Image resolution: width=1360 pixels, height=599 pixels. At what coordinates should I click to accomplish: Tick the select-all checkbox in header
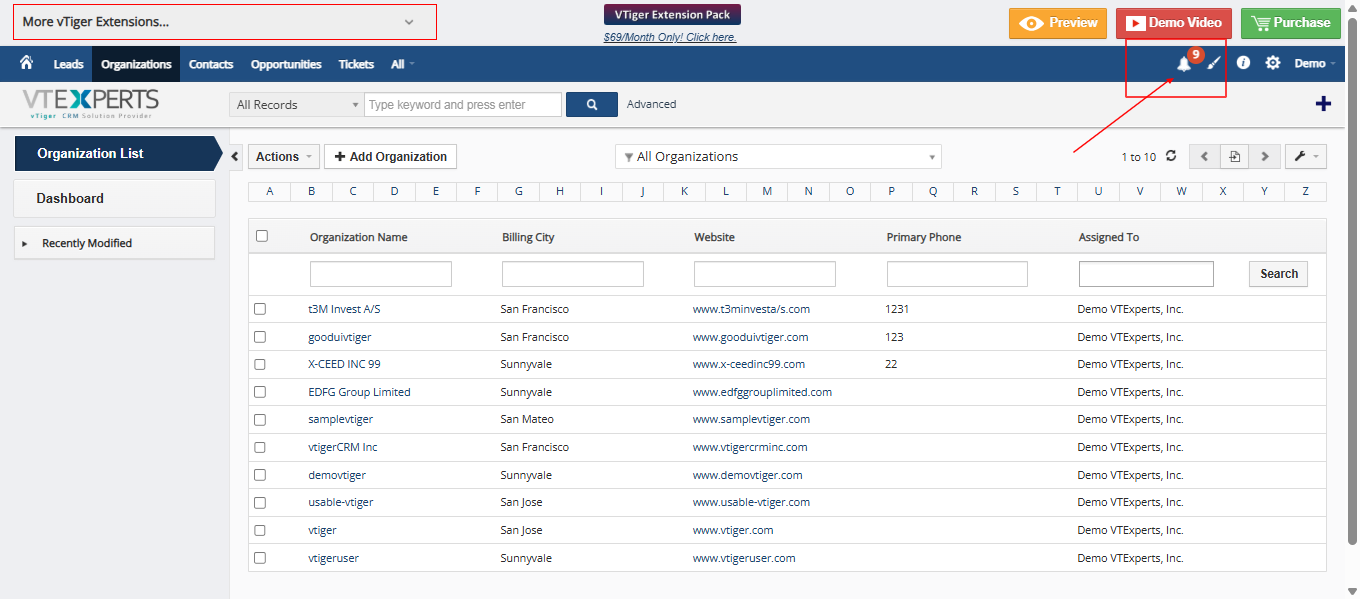262,236
